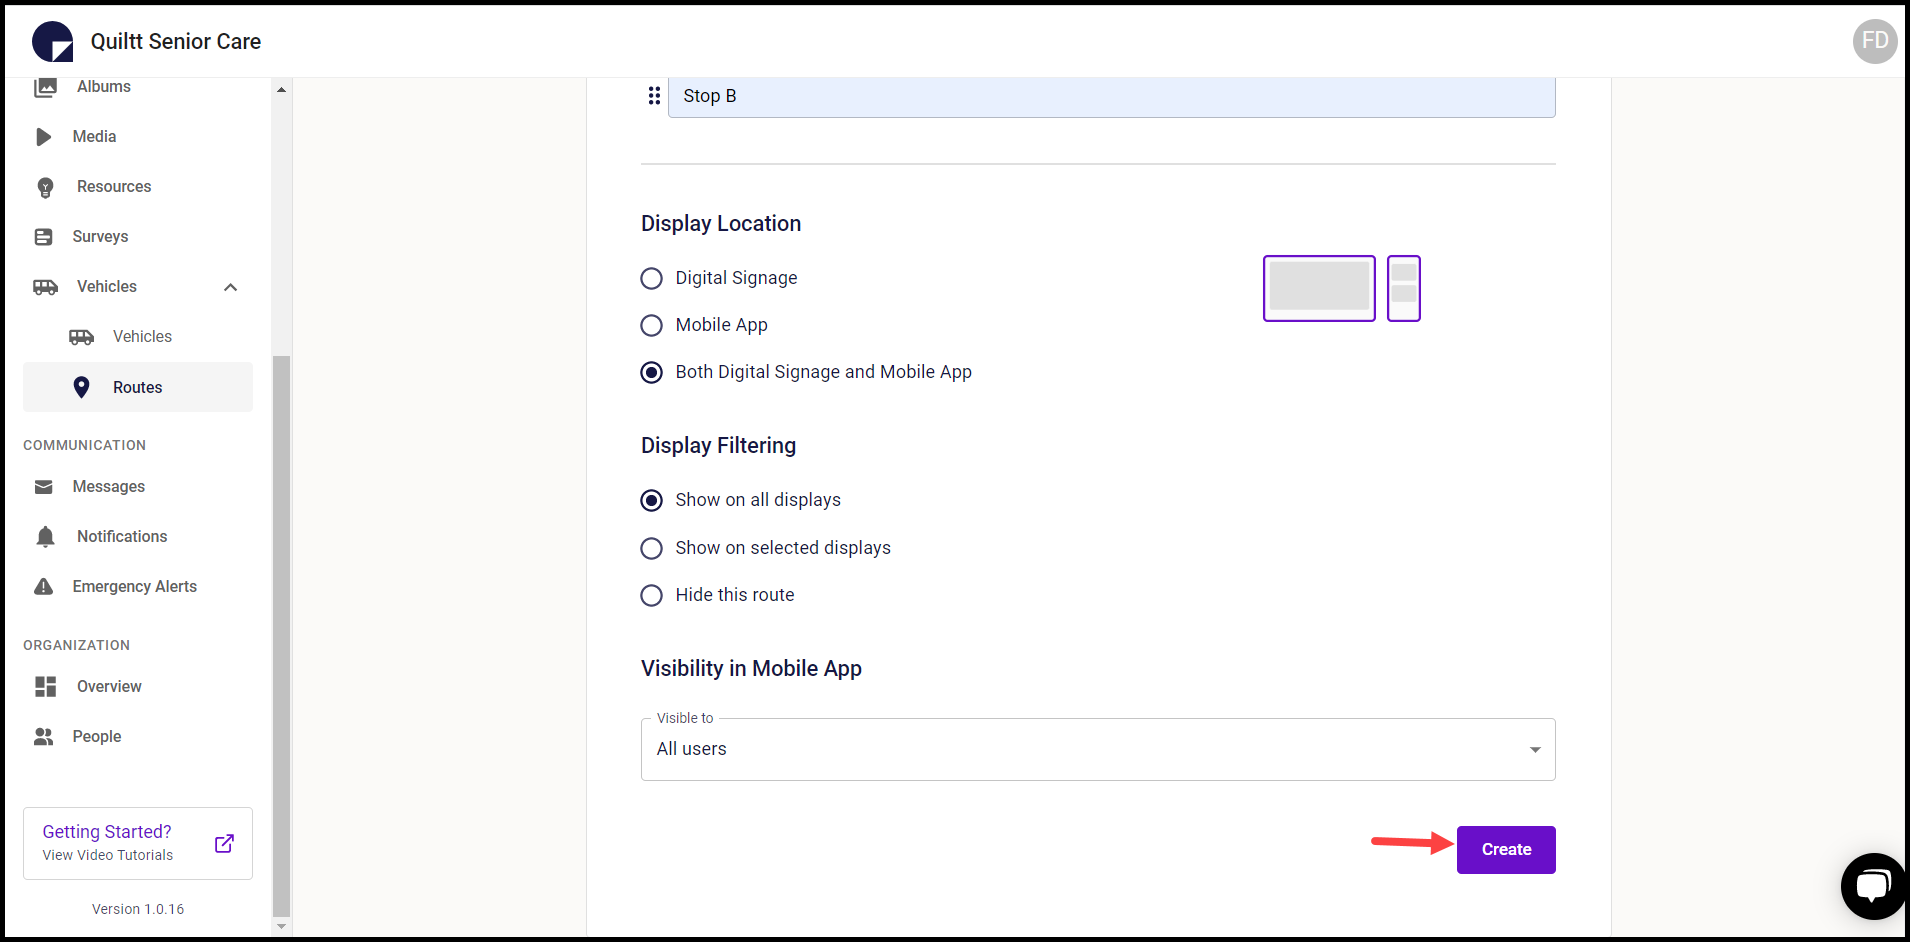Go to Media section
Viewport: 1910px width, 942px height.
click(x=94, y=137)
